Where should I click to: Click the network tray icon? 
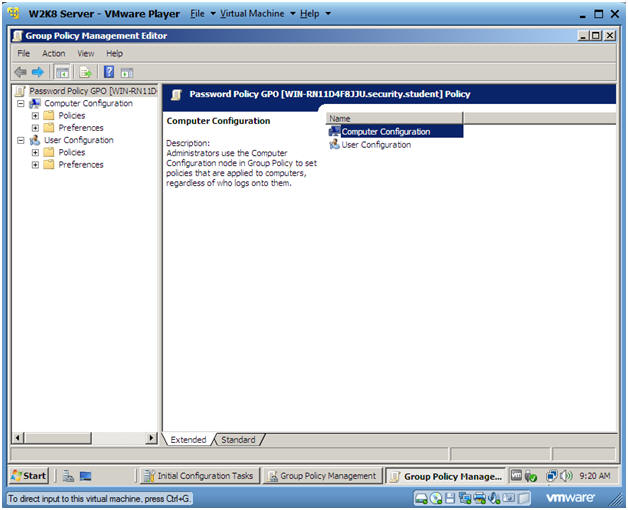(552, 476)
